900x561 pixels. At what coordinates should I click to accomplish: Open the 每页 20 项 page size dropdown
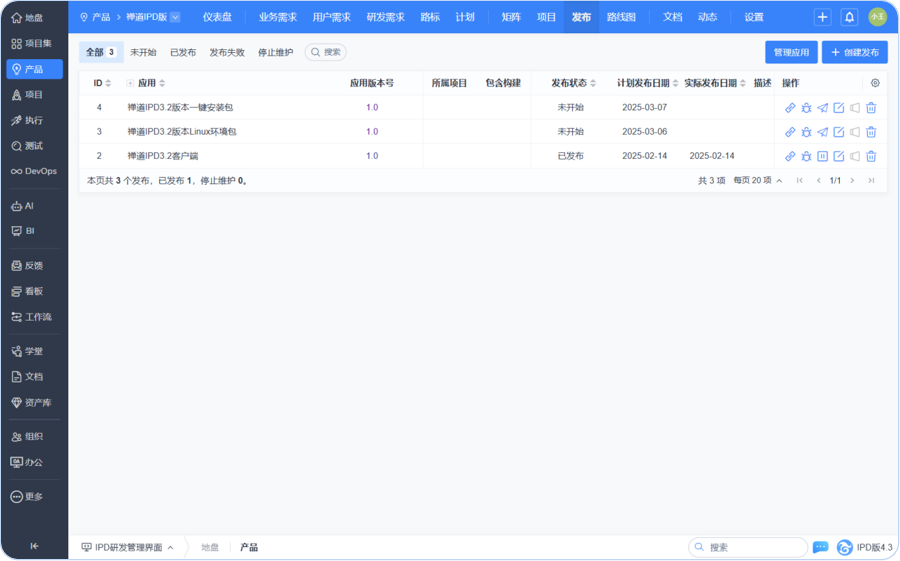tap(758, 181)
